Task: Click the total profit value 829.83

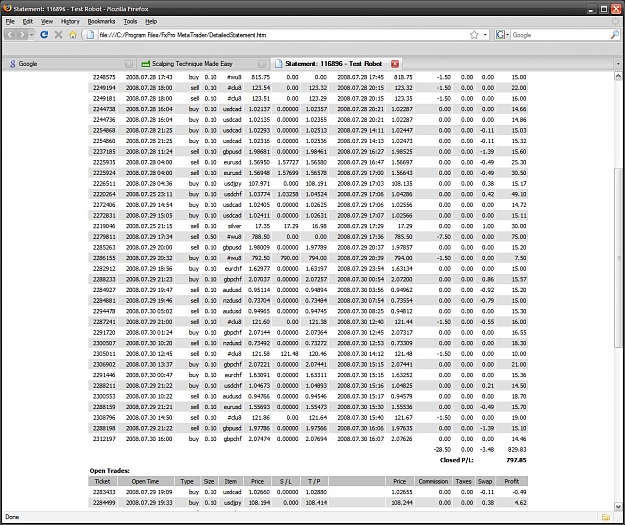Action: tap(517, 449)
